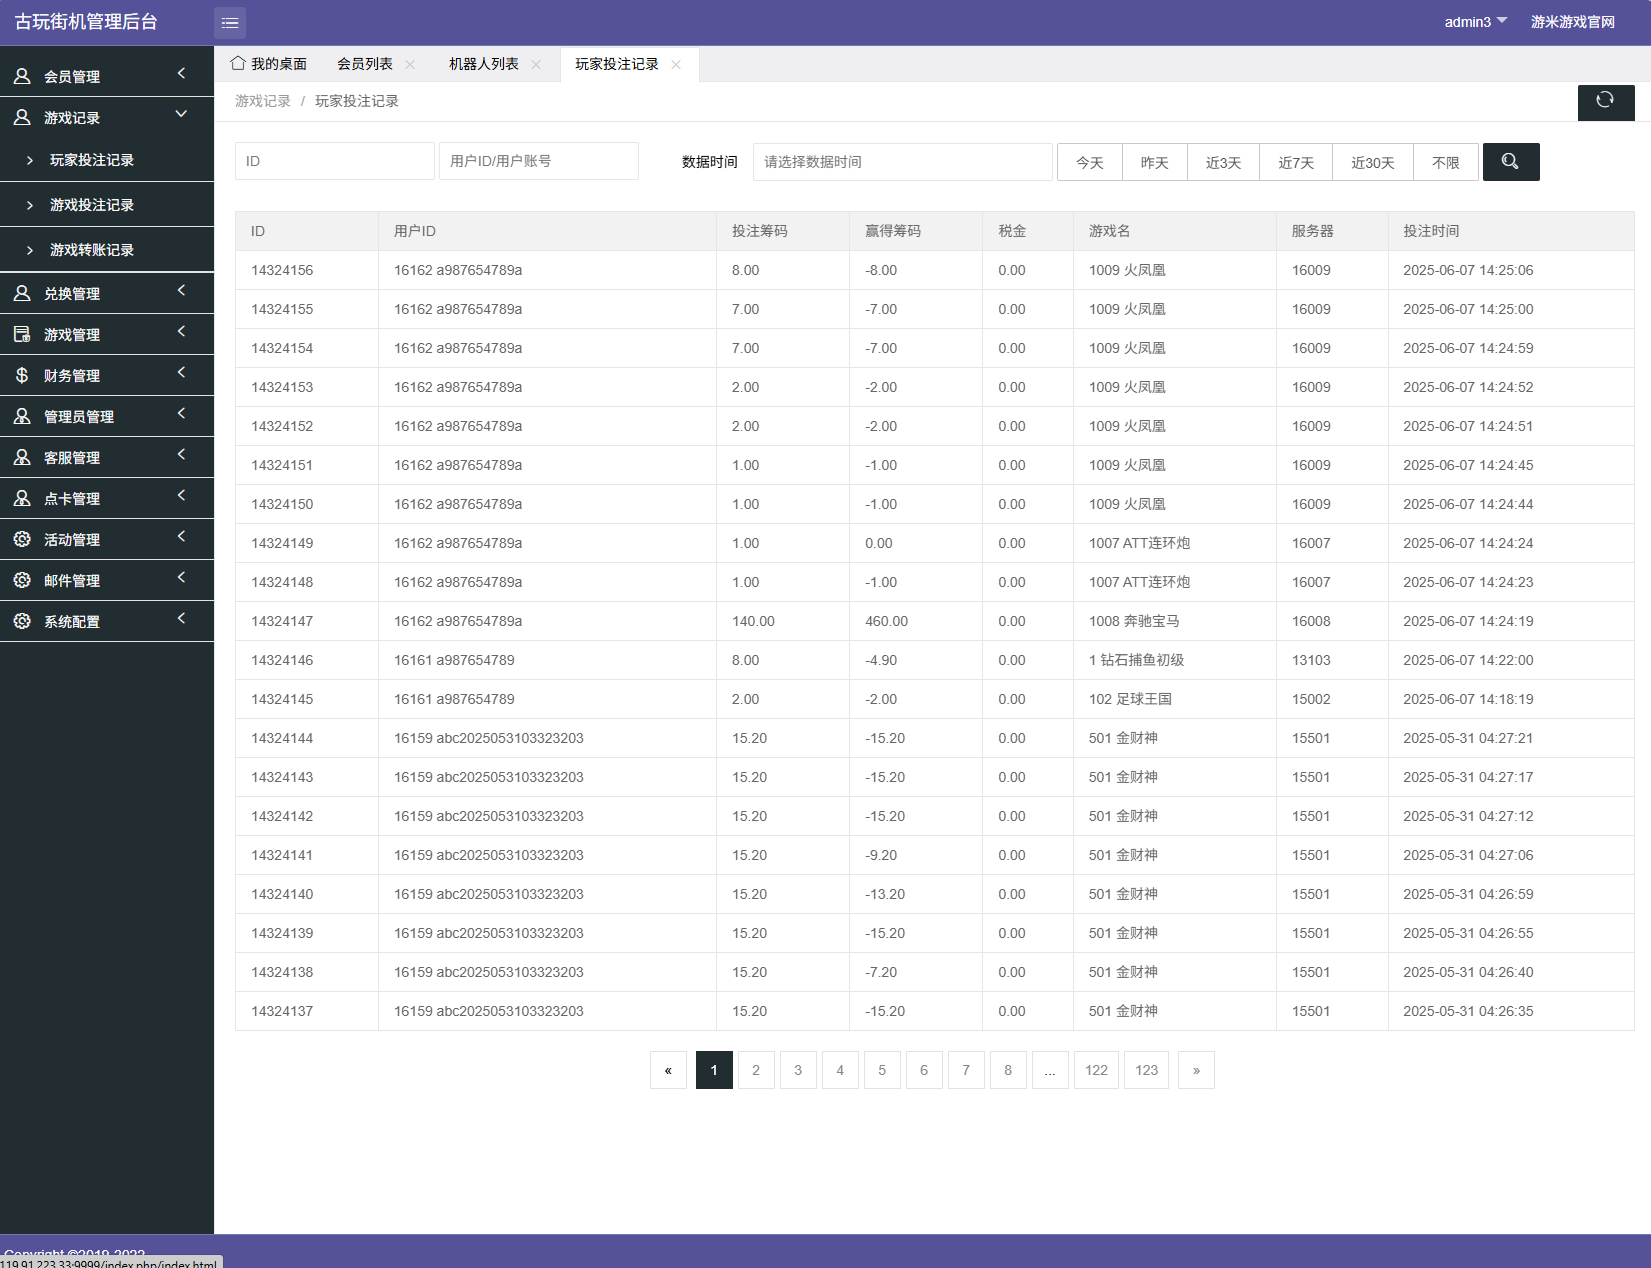This screenshot has height=1268, width=1651.
Task: Expand the 点卡管理 menu chevron
Action: click(x=182, y=495)
